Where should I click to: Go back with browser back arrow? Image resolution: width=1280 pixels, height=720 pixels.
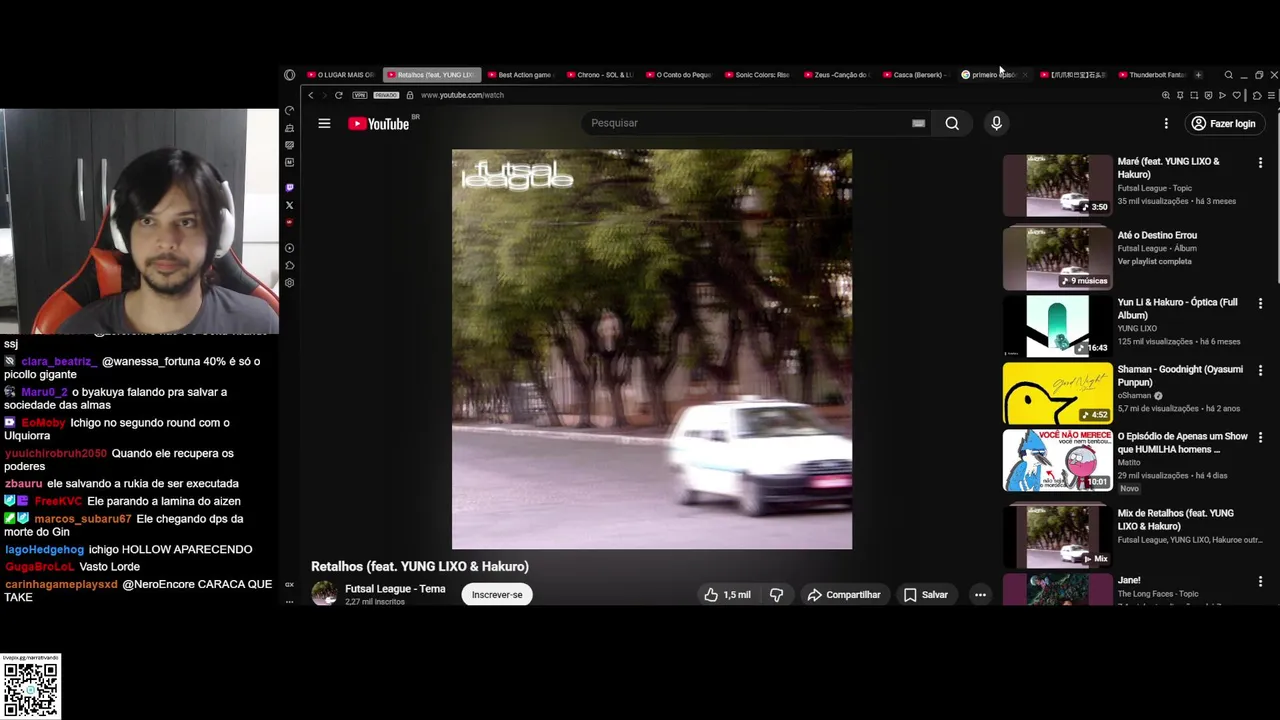[x=311, y=95]
